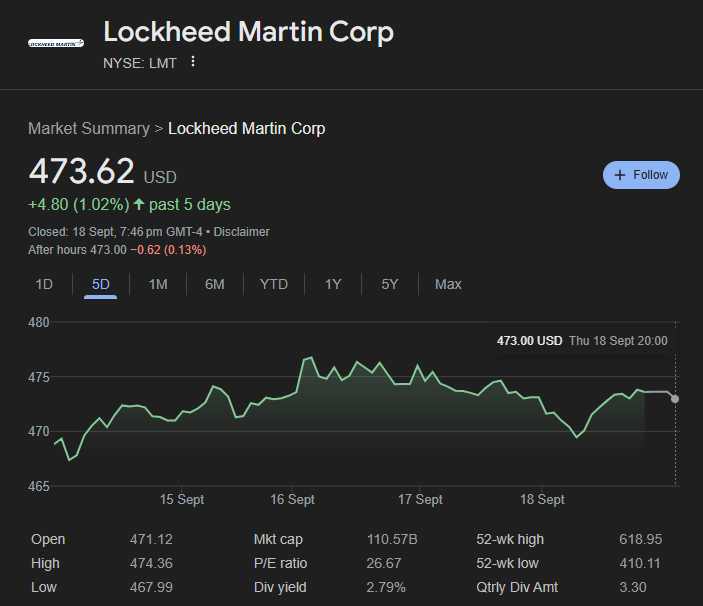The width and height of the screenshot is (703, 606).
Task: Click the 52-wk high label
Action: click(510, 539)
